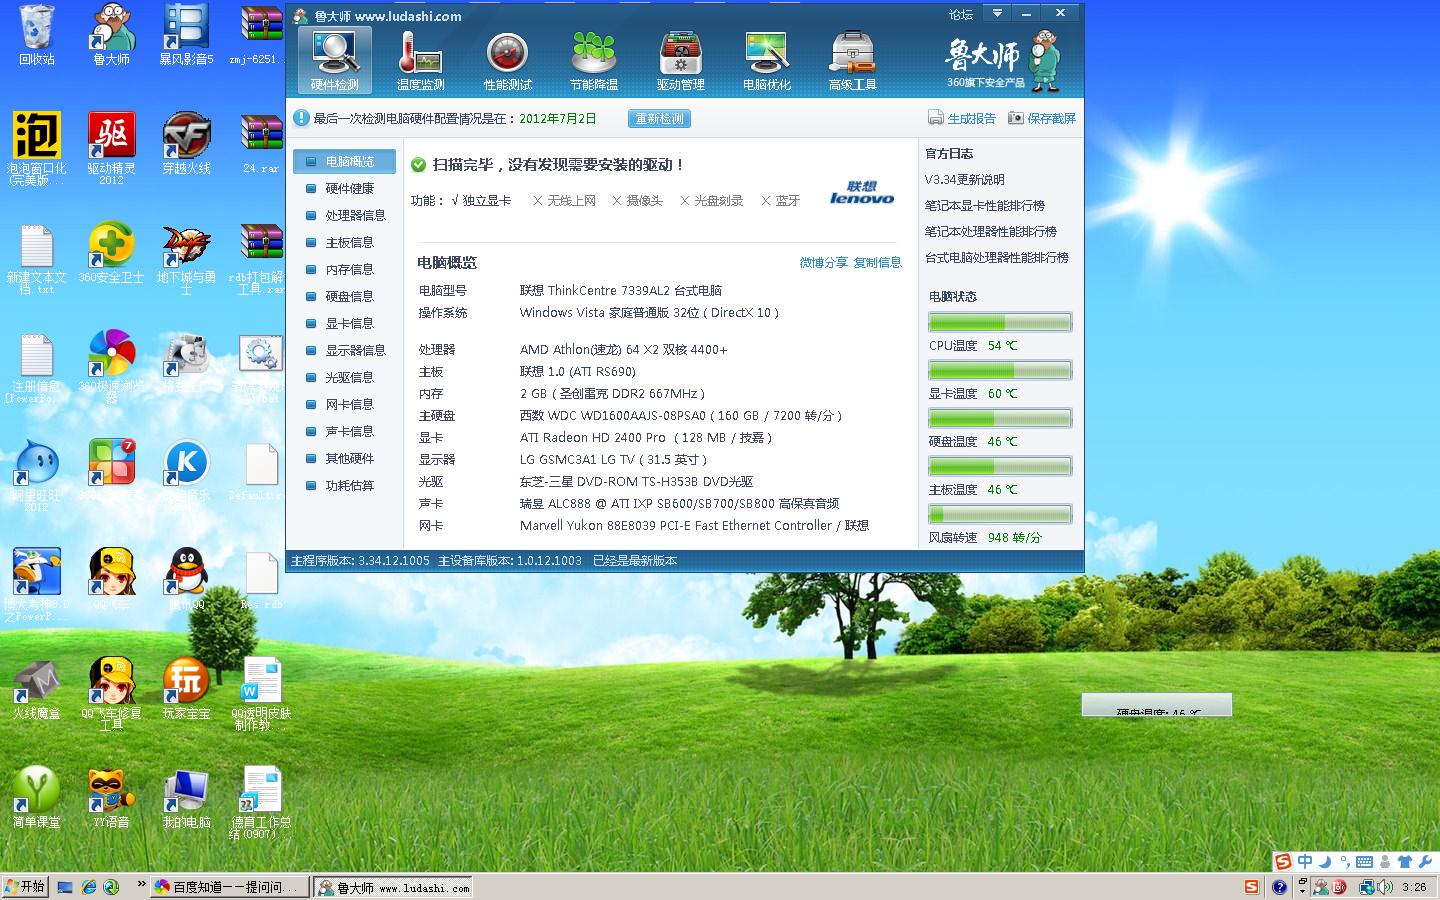Open the 24.rar archive on desktop
The height and width of the screenshot is (900, 1440).
(x=261, y=143)
